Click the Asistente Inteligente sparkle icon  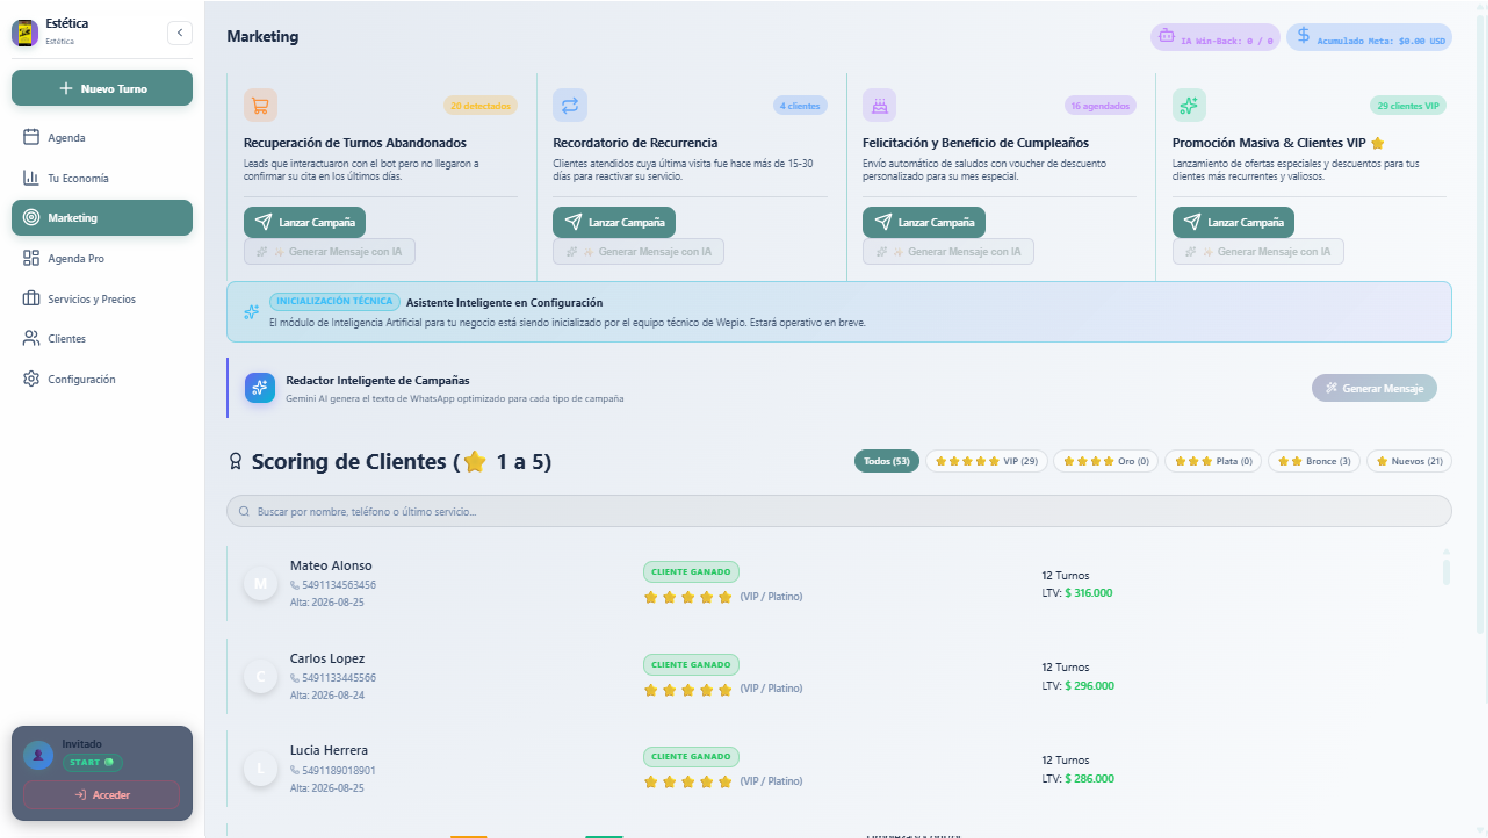pyautogui.click(x=251, y=312)
